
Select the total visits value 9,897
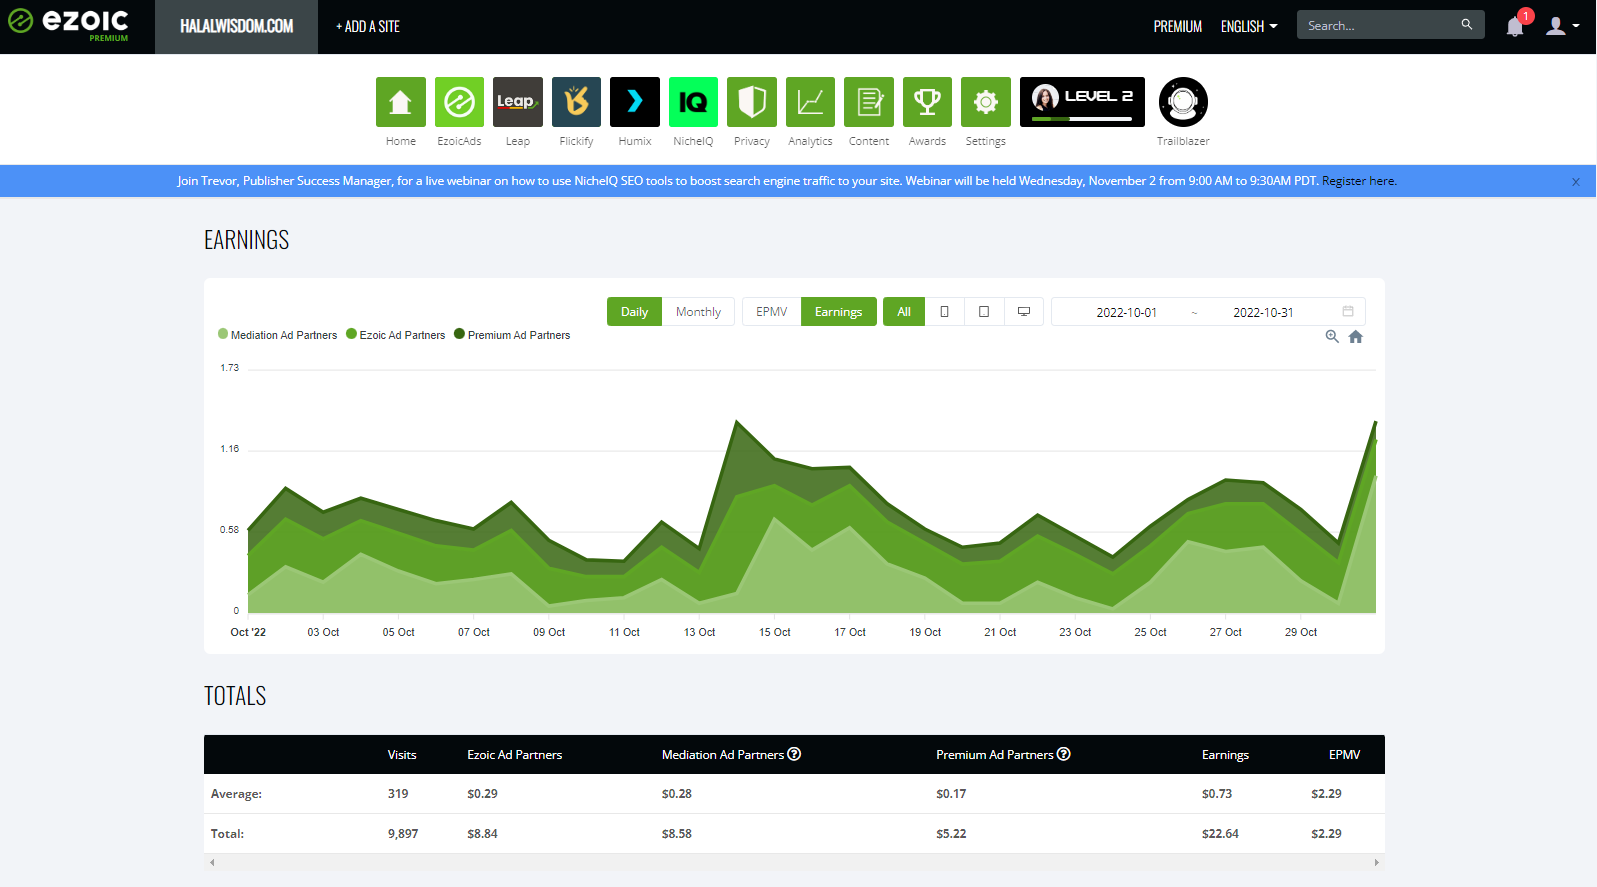pyautogui.click(x=403, y=834)
